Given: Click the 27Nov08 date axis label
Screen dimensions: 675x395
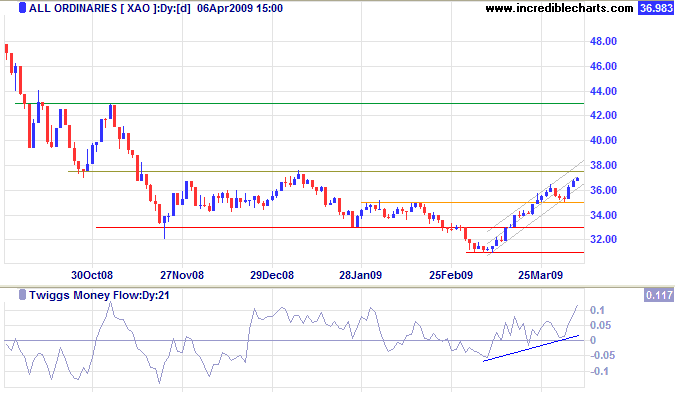Looking at the screenshot, I should 182,275.
